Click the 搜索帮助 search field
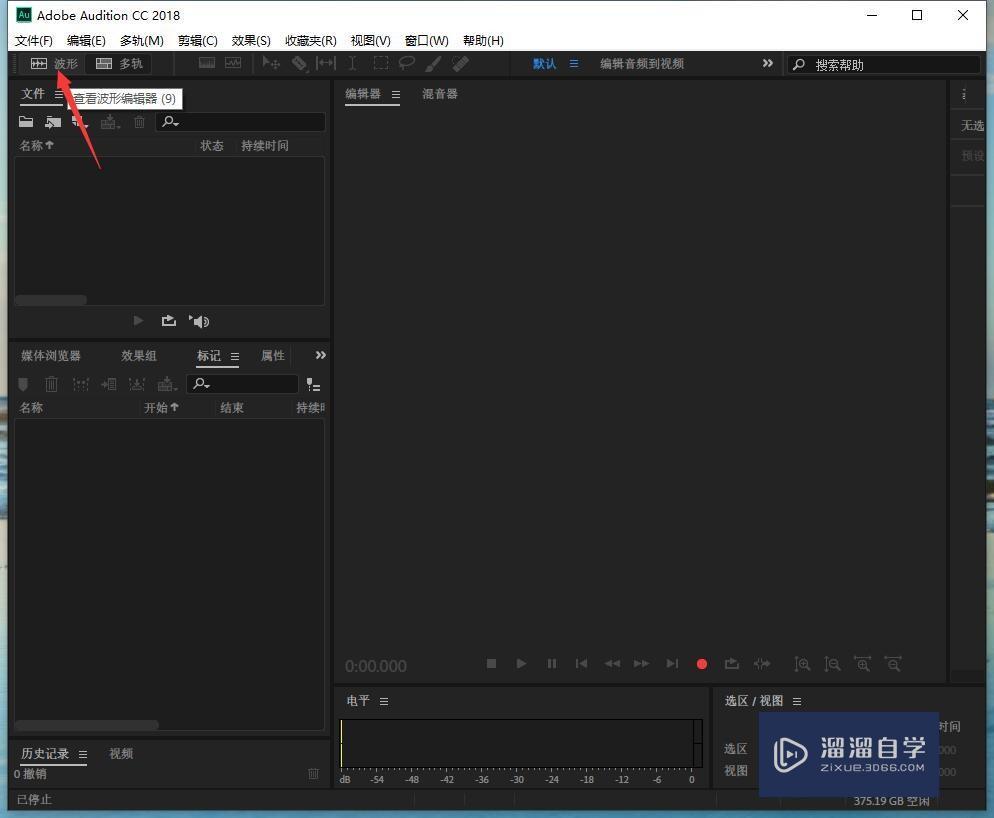 pyautogui.click(x=884, y=65)
